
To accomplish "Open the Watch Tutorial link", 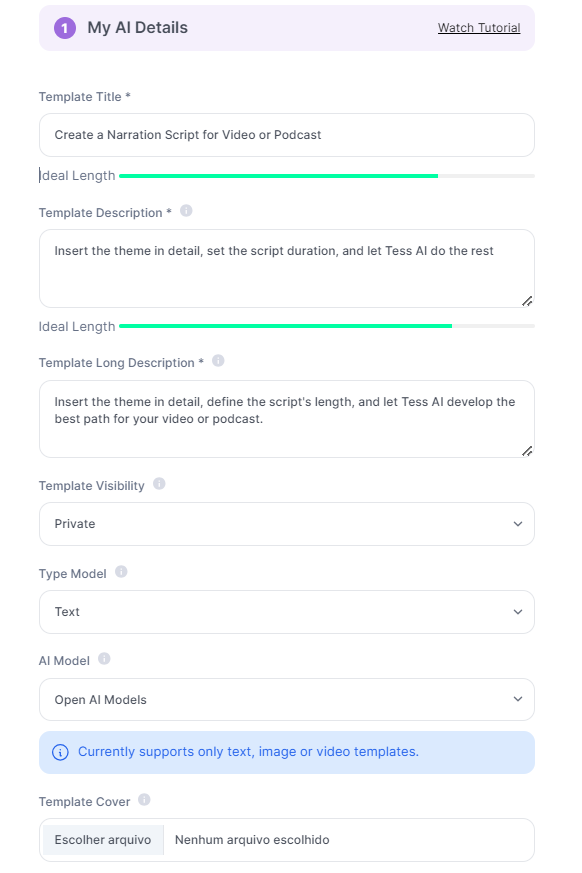I will point(479,28).
